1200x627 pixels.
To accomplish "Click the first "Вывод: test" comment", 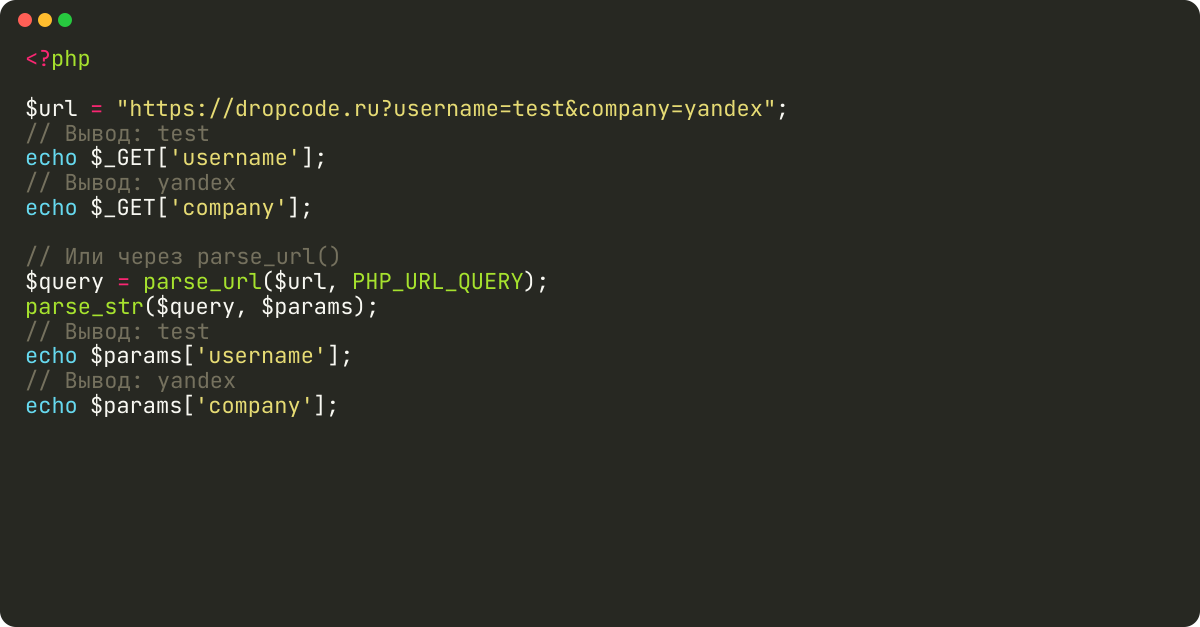I will coord(117,133).
